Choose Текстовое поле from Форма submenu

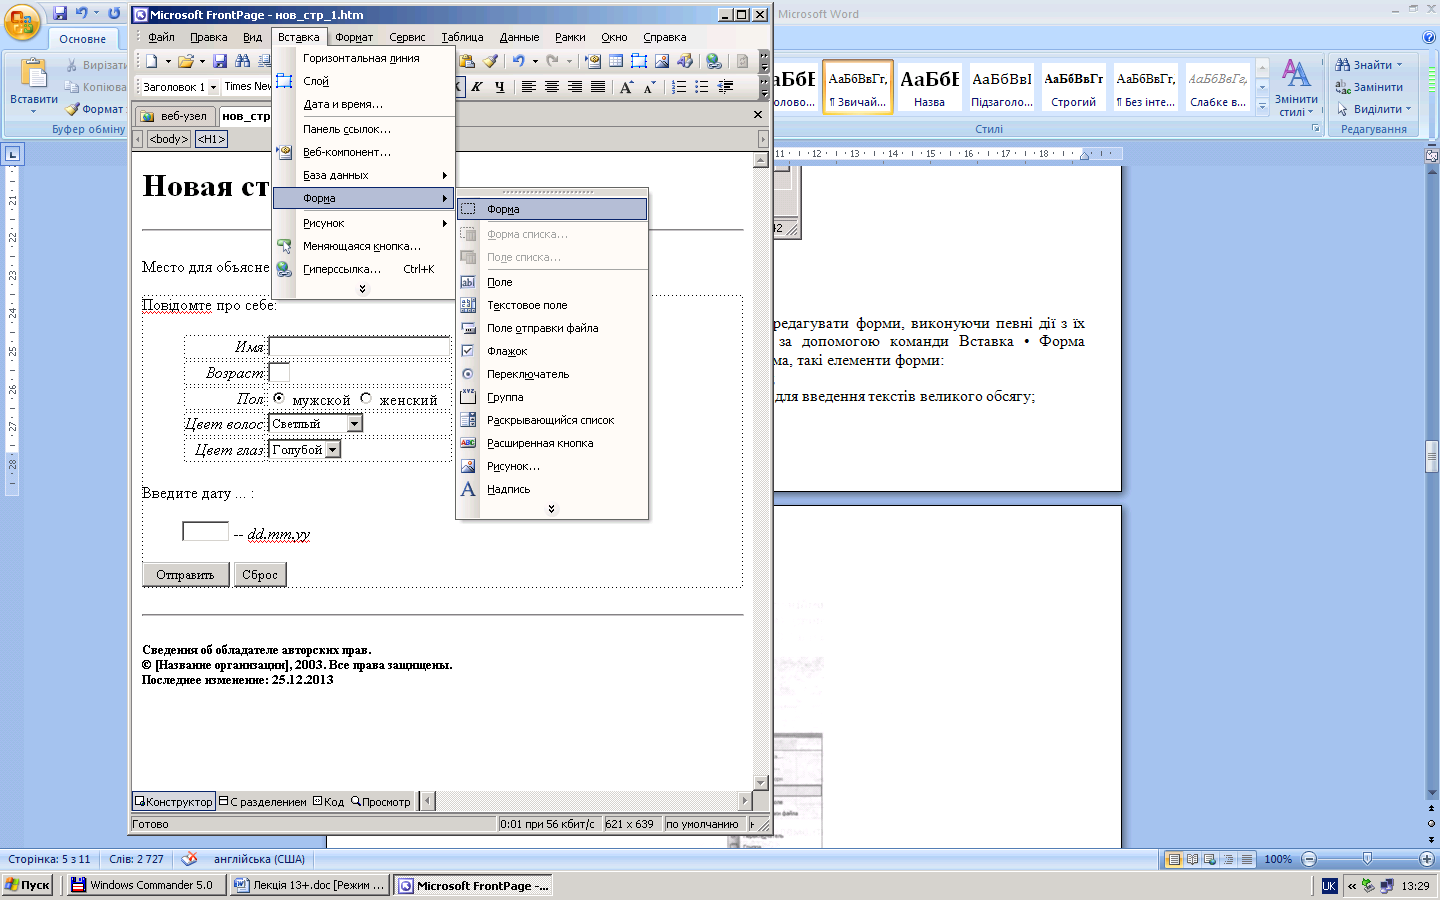527,305
